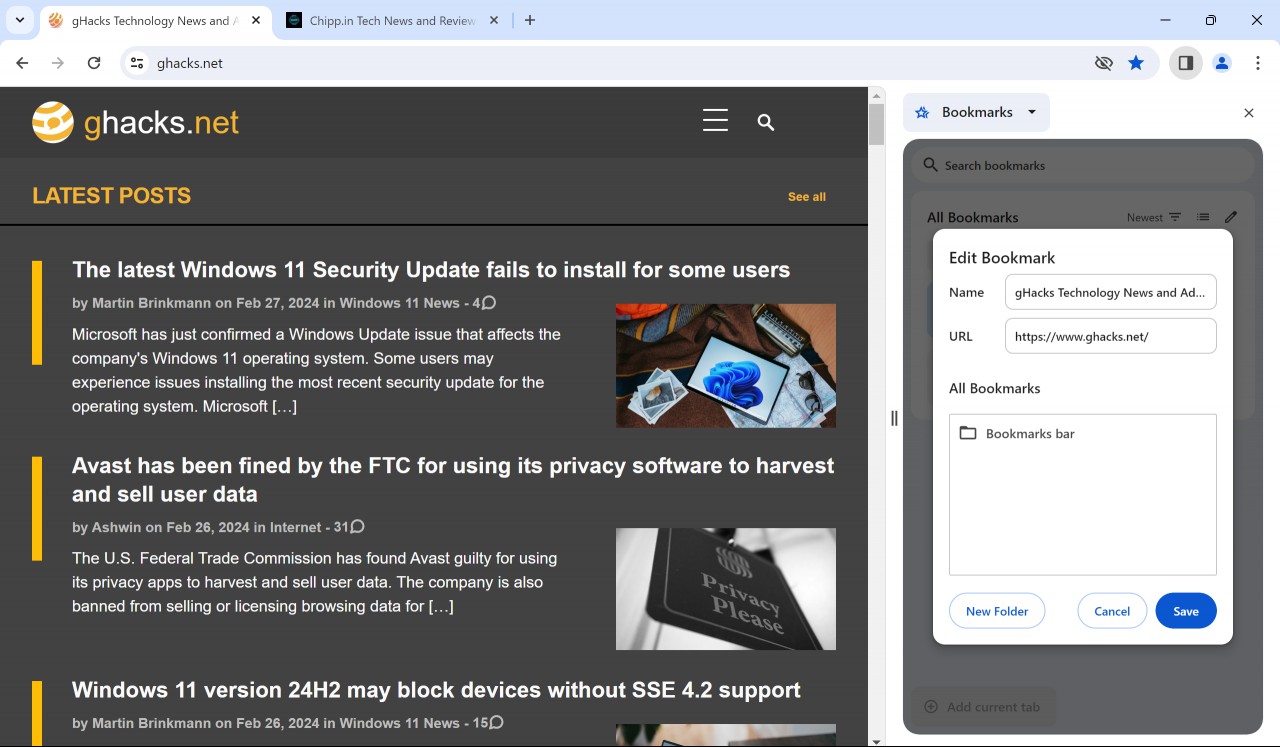Screen dimensions: 1280x747
Task: Toggle the Chrome side panel button
Action: click(x=1185, y=63)
